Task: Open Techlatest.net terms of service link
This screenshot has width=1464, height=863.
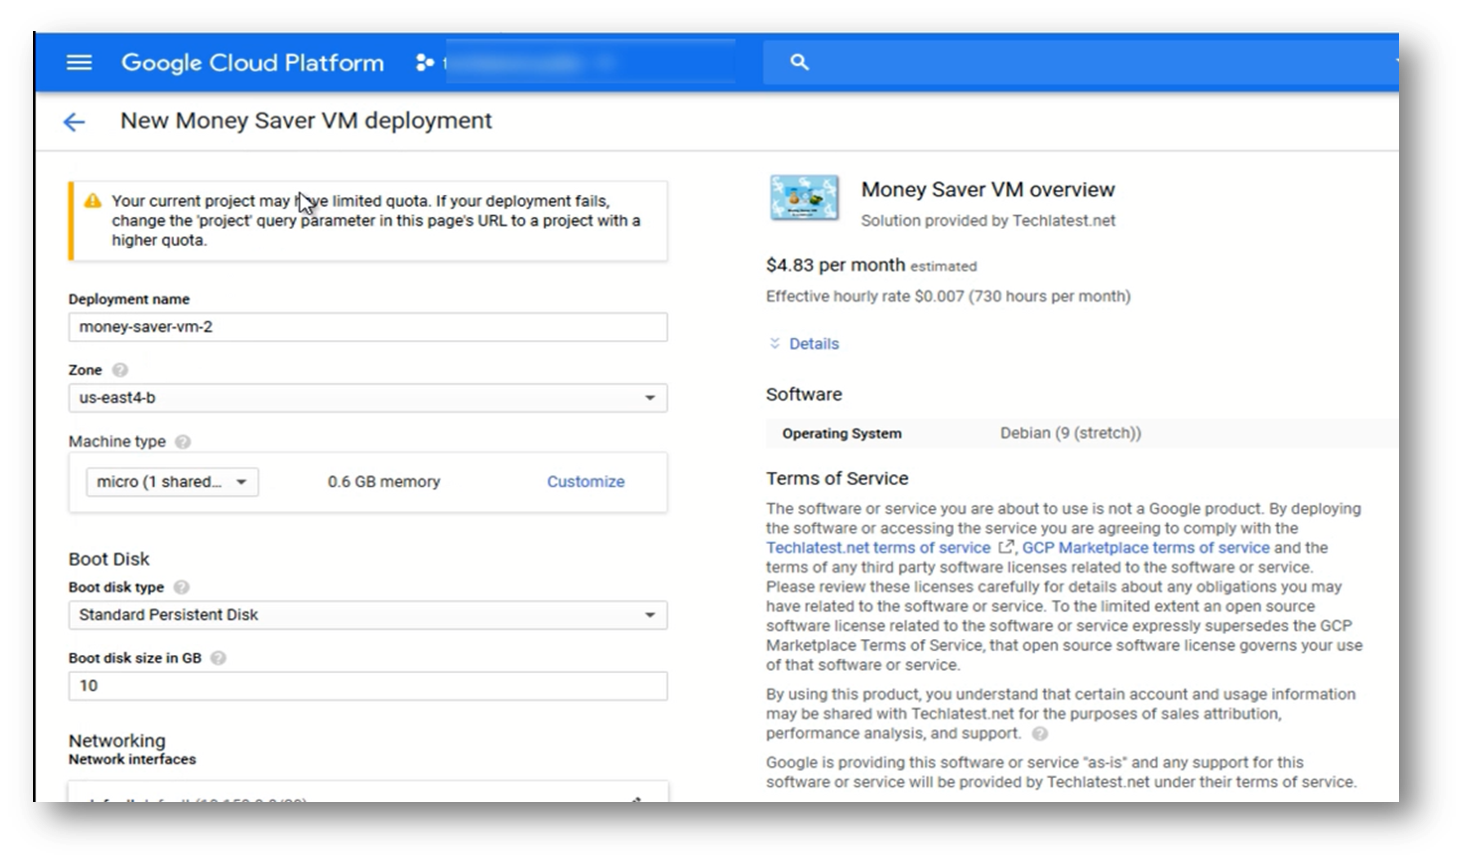Action: pyautogui.click(x=878, y=548)
